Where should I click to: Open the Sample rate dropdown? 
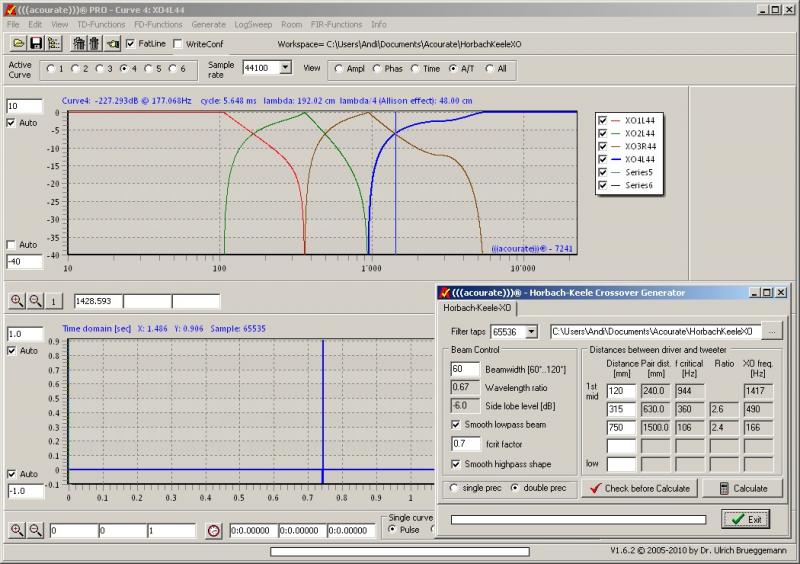pos(285,68)
